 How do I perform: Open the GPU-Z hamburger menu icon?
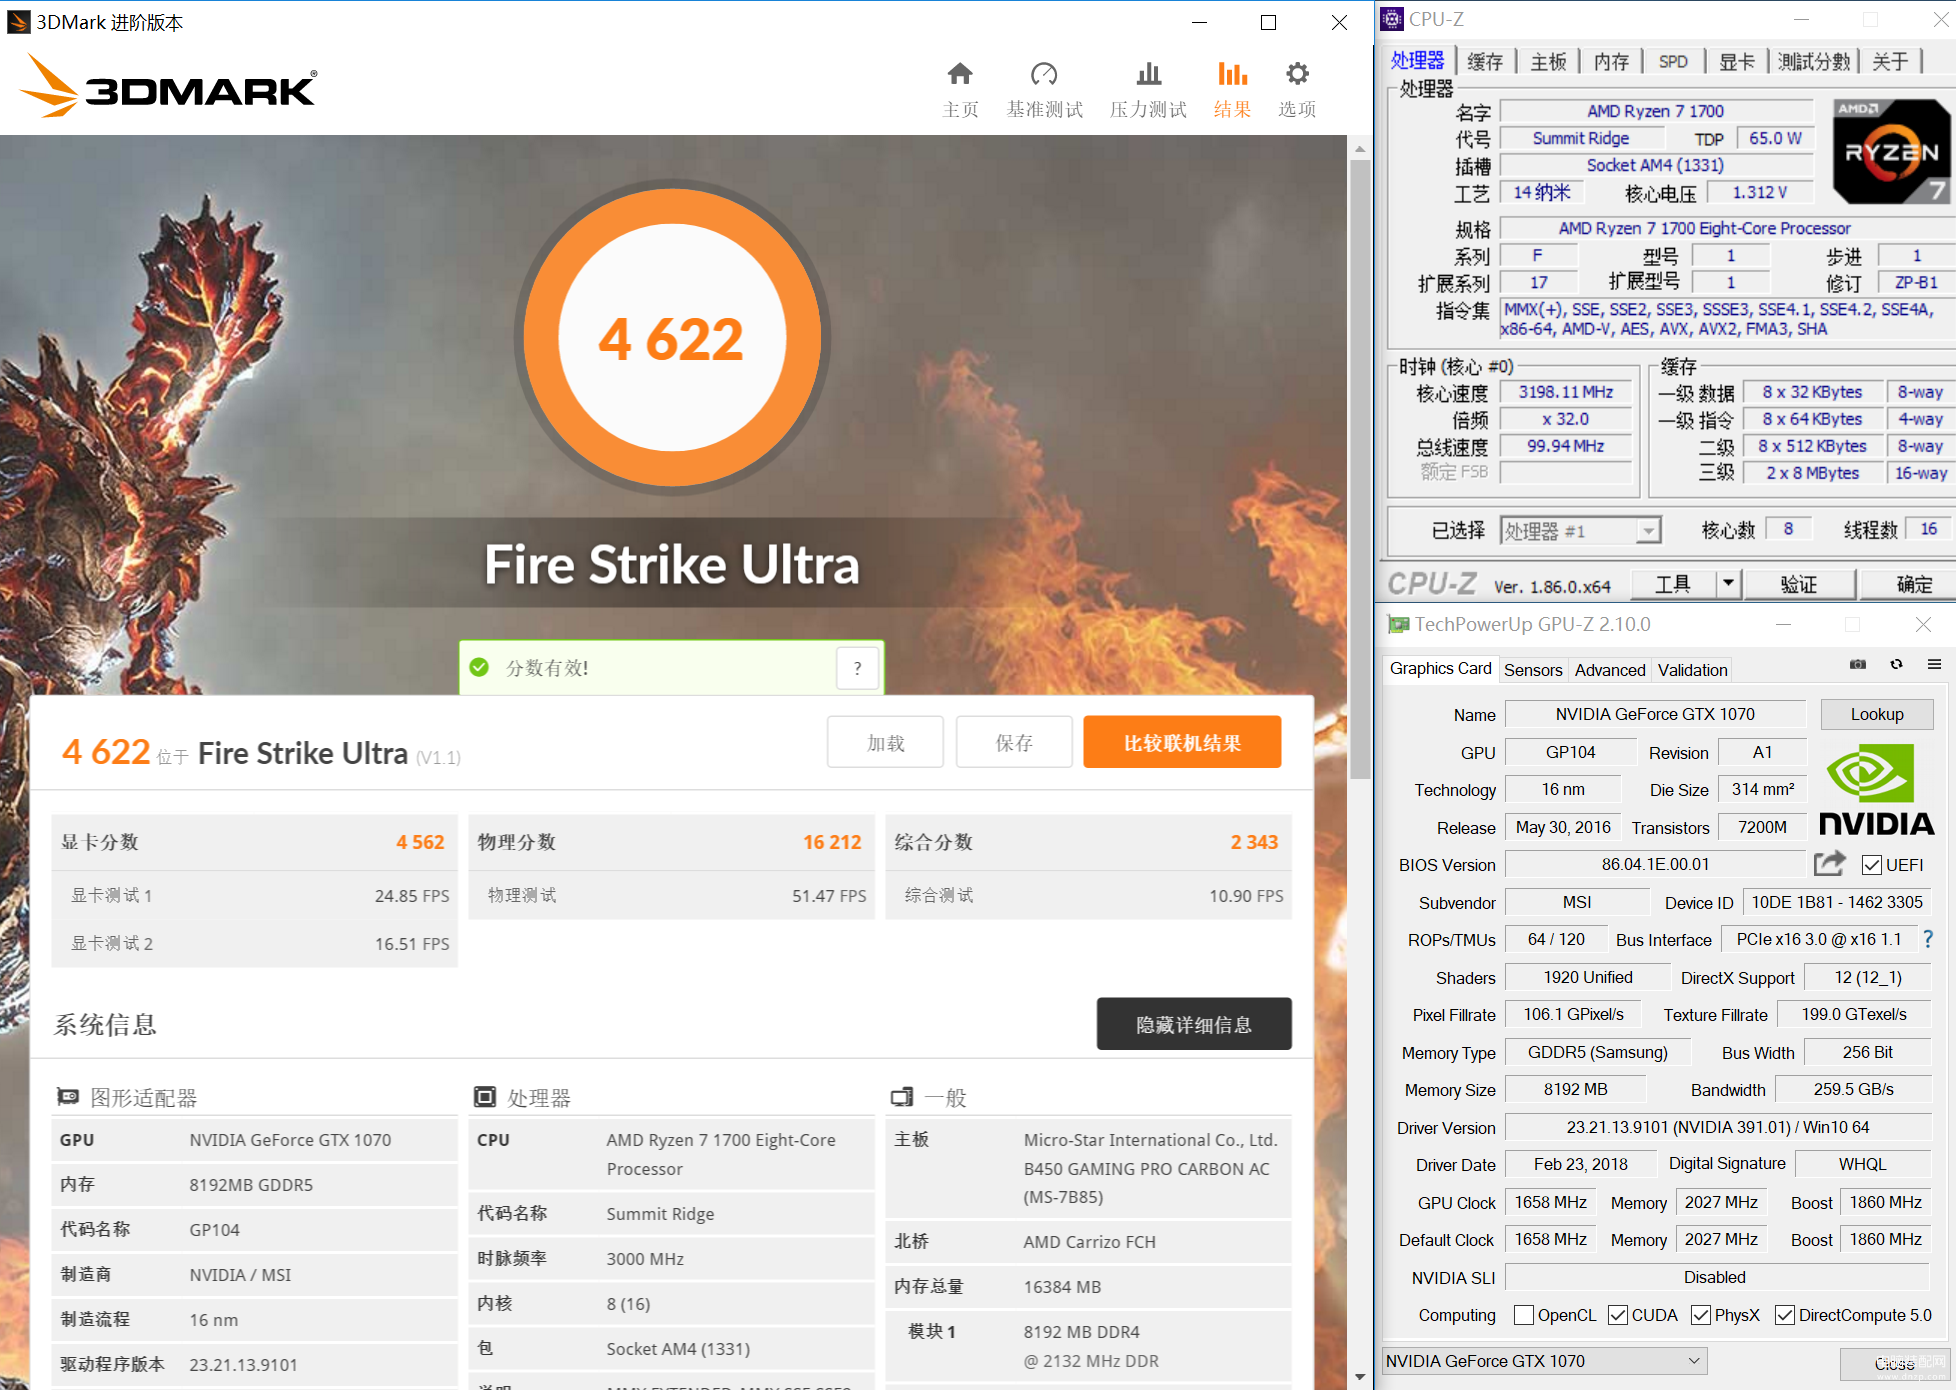pos(1934,664)
